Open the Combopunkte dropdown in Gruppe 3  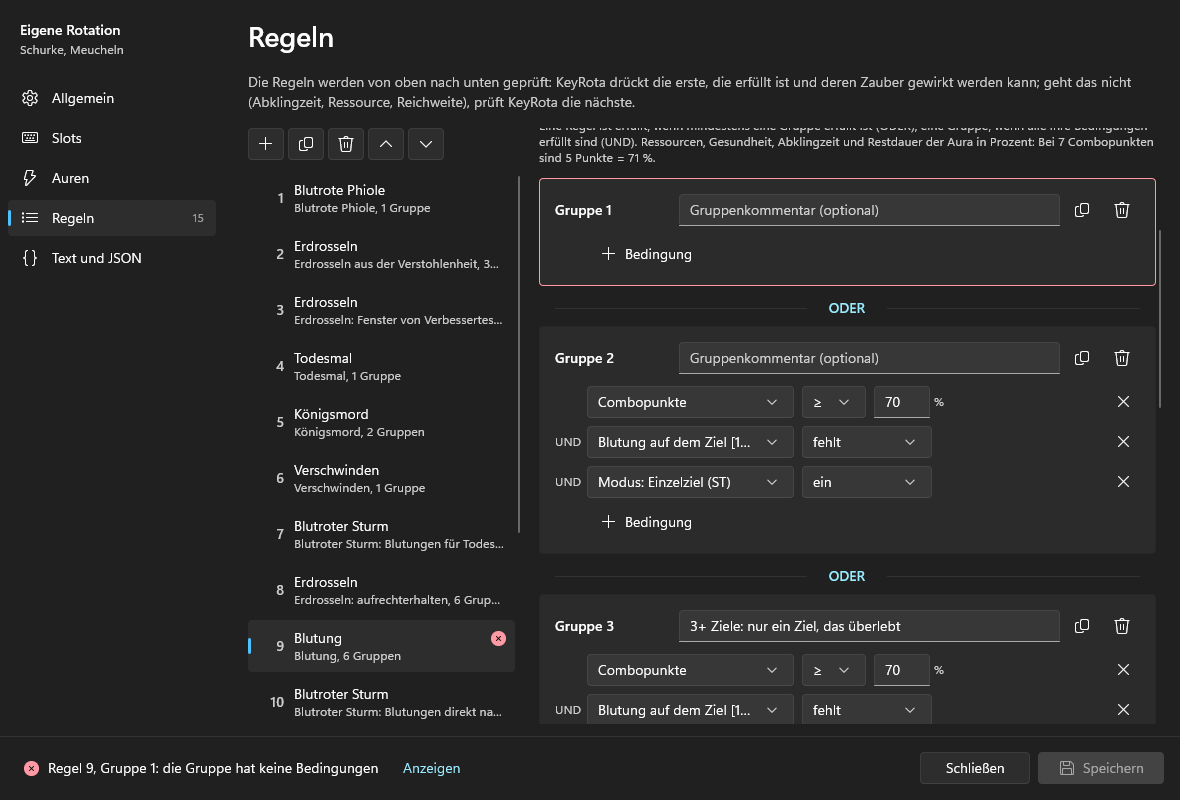click(x=690, y=670)
